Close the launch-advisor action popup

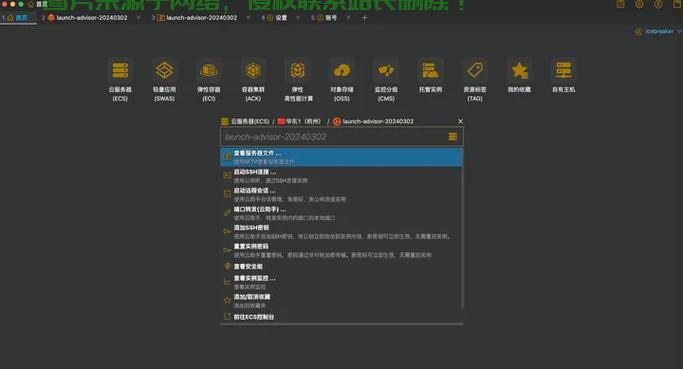tap(460, 121)
